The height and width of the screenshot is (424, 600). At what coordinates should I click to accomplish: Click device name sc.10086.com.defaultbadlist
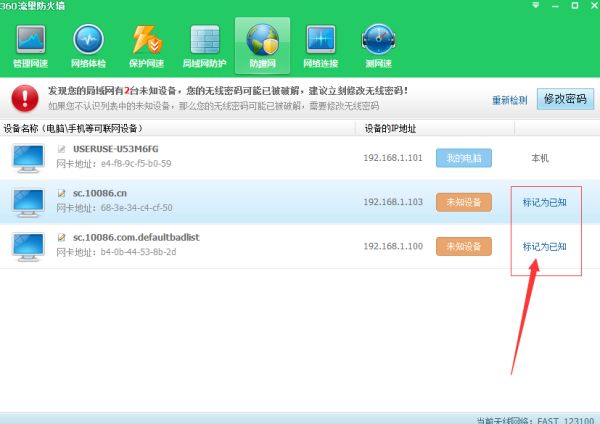click(136, 237)
